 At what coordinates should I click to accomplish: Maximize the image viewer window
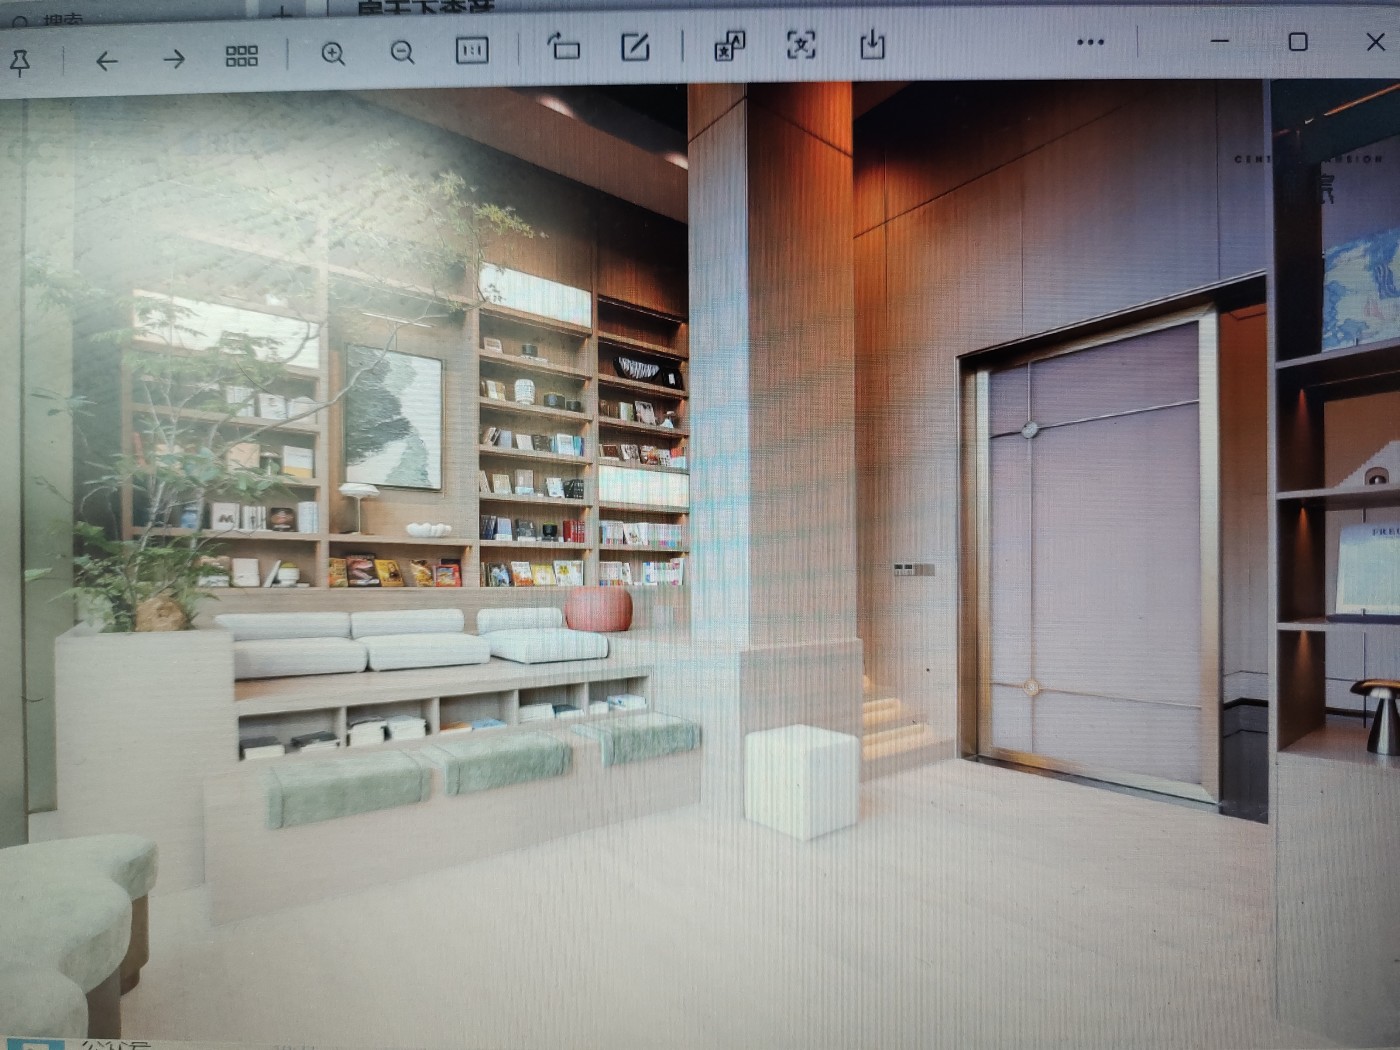[1298, 41]
